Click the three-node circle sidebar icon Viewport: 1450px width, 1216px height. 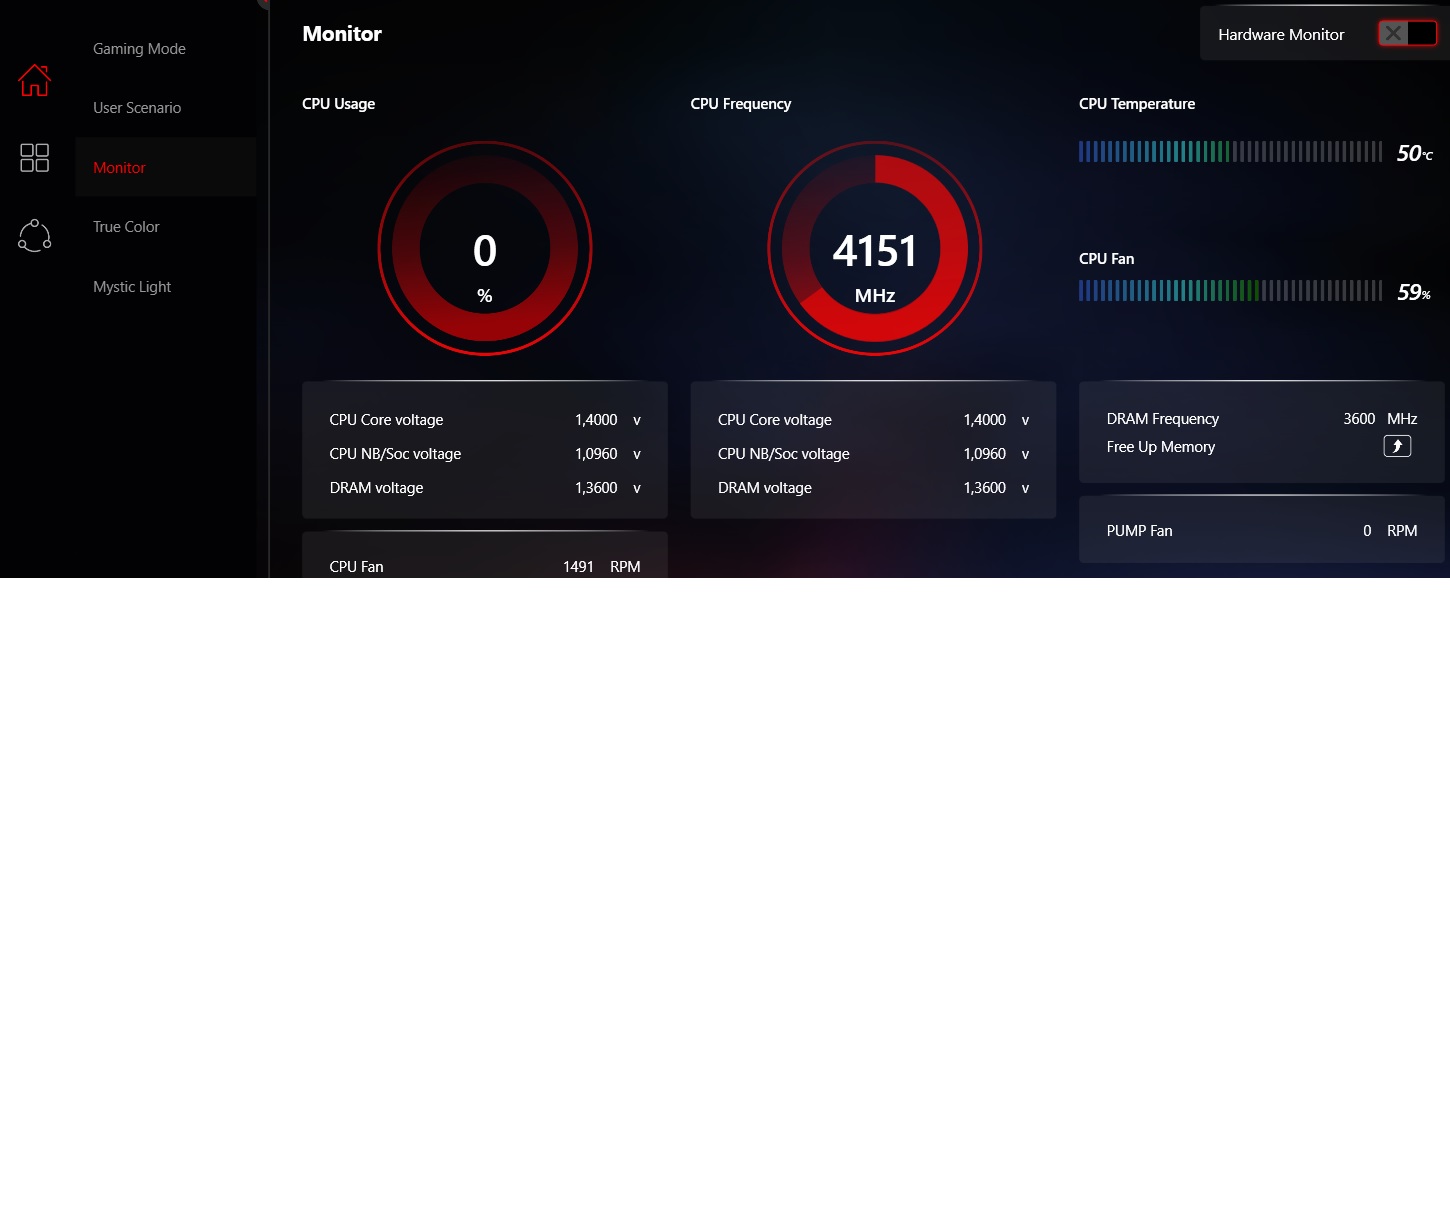(34, 235)
